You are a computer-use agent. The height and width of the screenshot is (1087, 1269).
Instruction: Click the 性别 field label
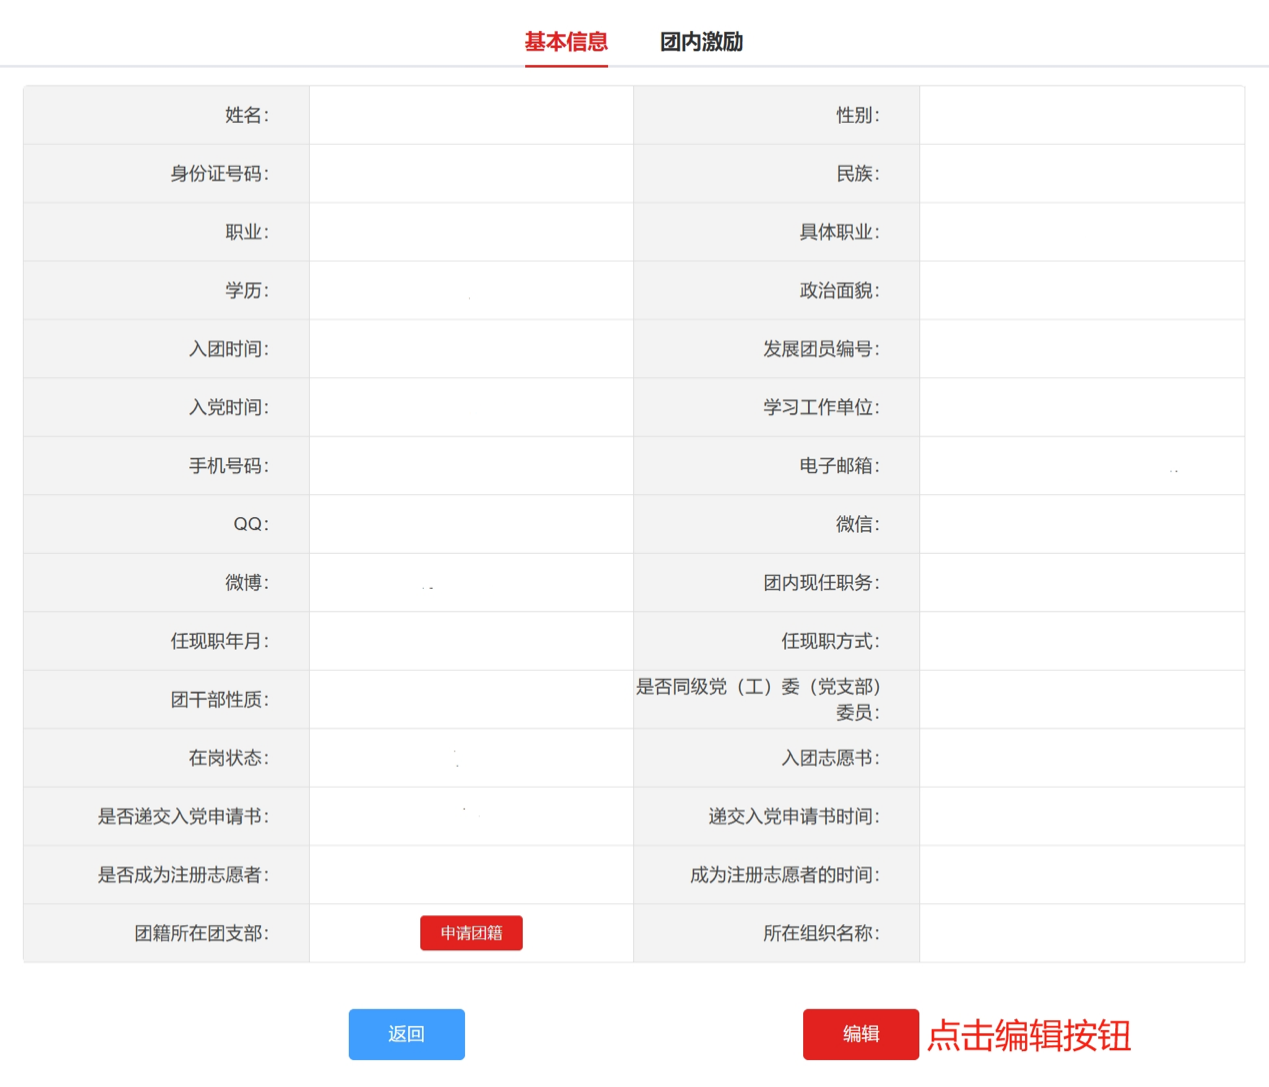click(857, 115)
